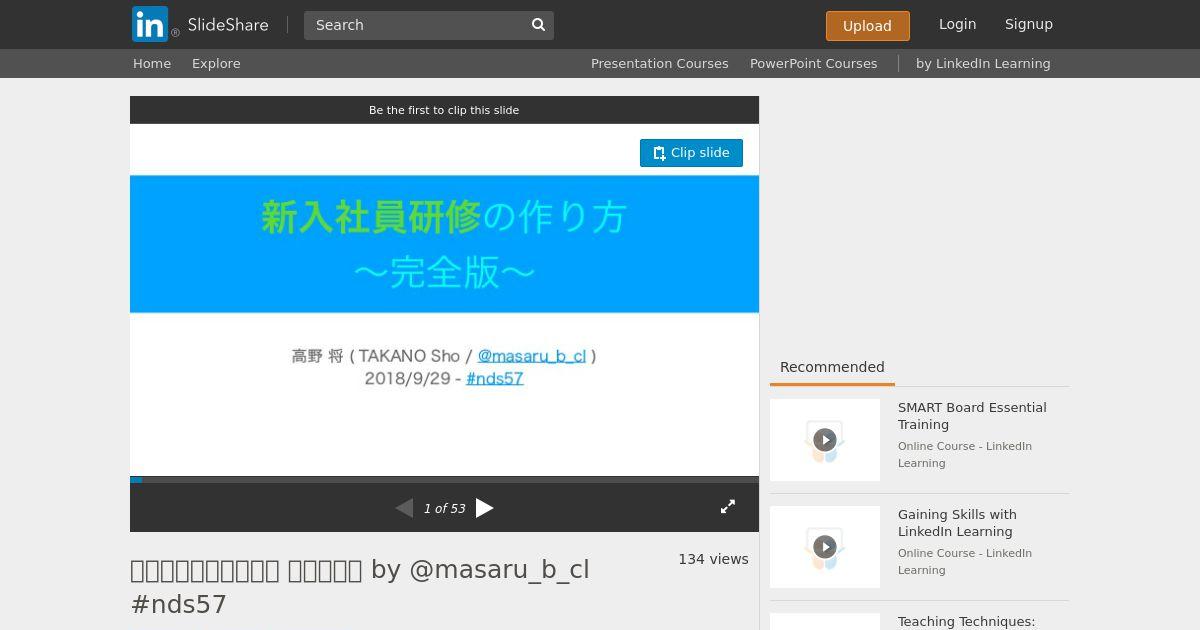Click the 134 views text
The image size is (1200, 630).
[713, 559]
